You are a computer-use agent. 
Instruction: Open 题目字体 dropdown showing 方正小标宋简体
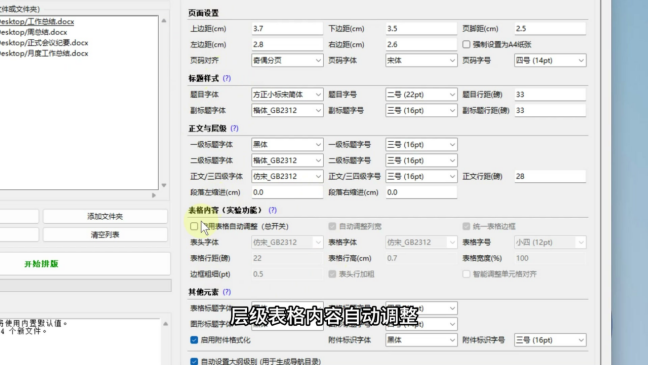click(x=287, y=95)
